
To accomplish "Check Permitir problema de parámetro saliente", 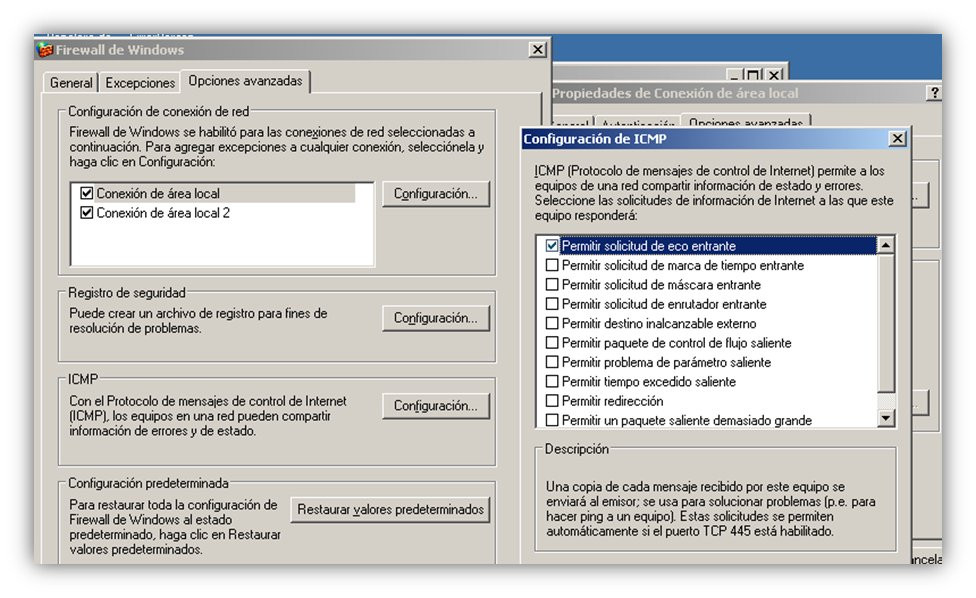I will tap(551, 362).
